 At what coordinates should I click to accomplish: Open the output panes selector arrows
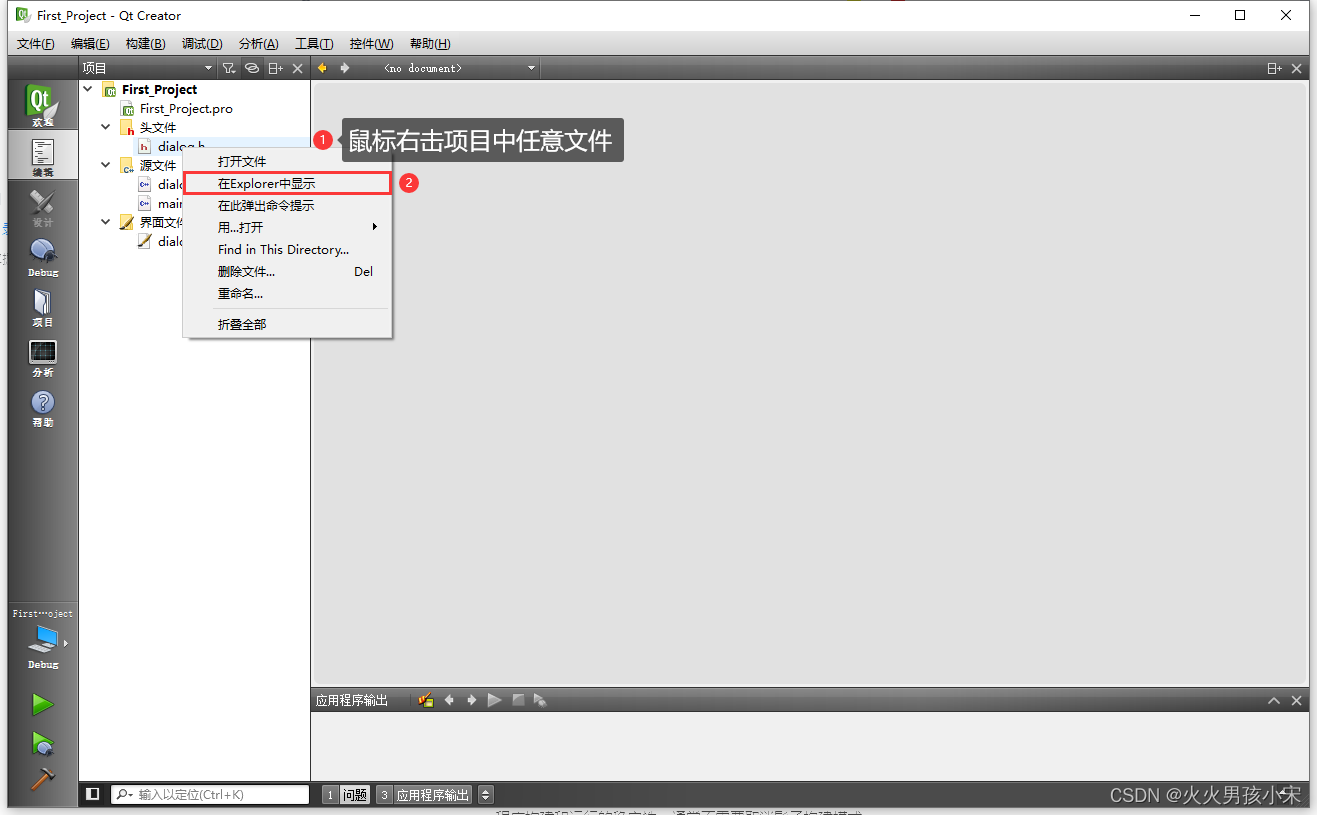point(486,795)
